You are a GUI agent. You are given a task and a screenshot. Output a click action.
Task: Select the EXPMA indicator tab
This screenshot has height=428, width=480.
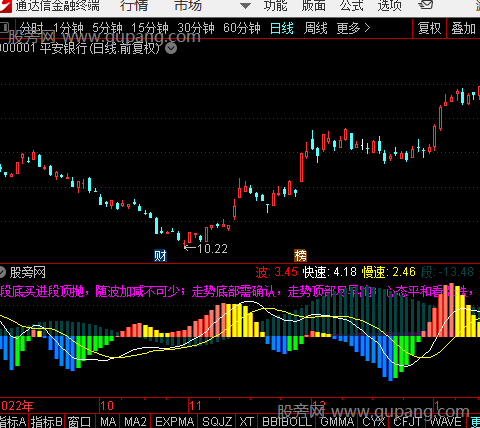point(175,422)
